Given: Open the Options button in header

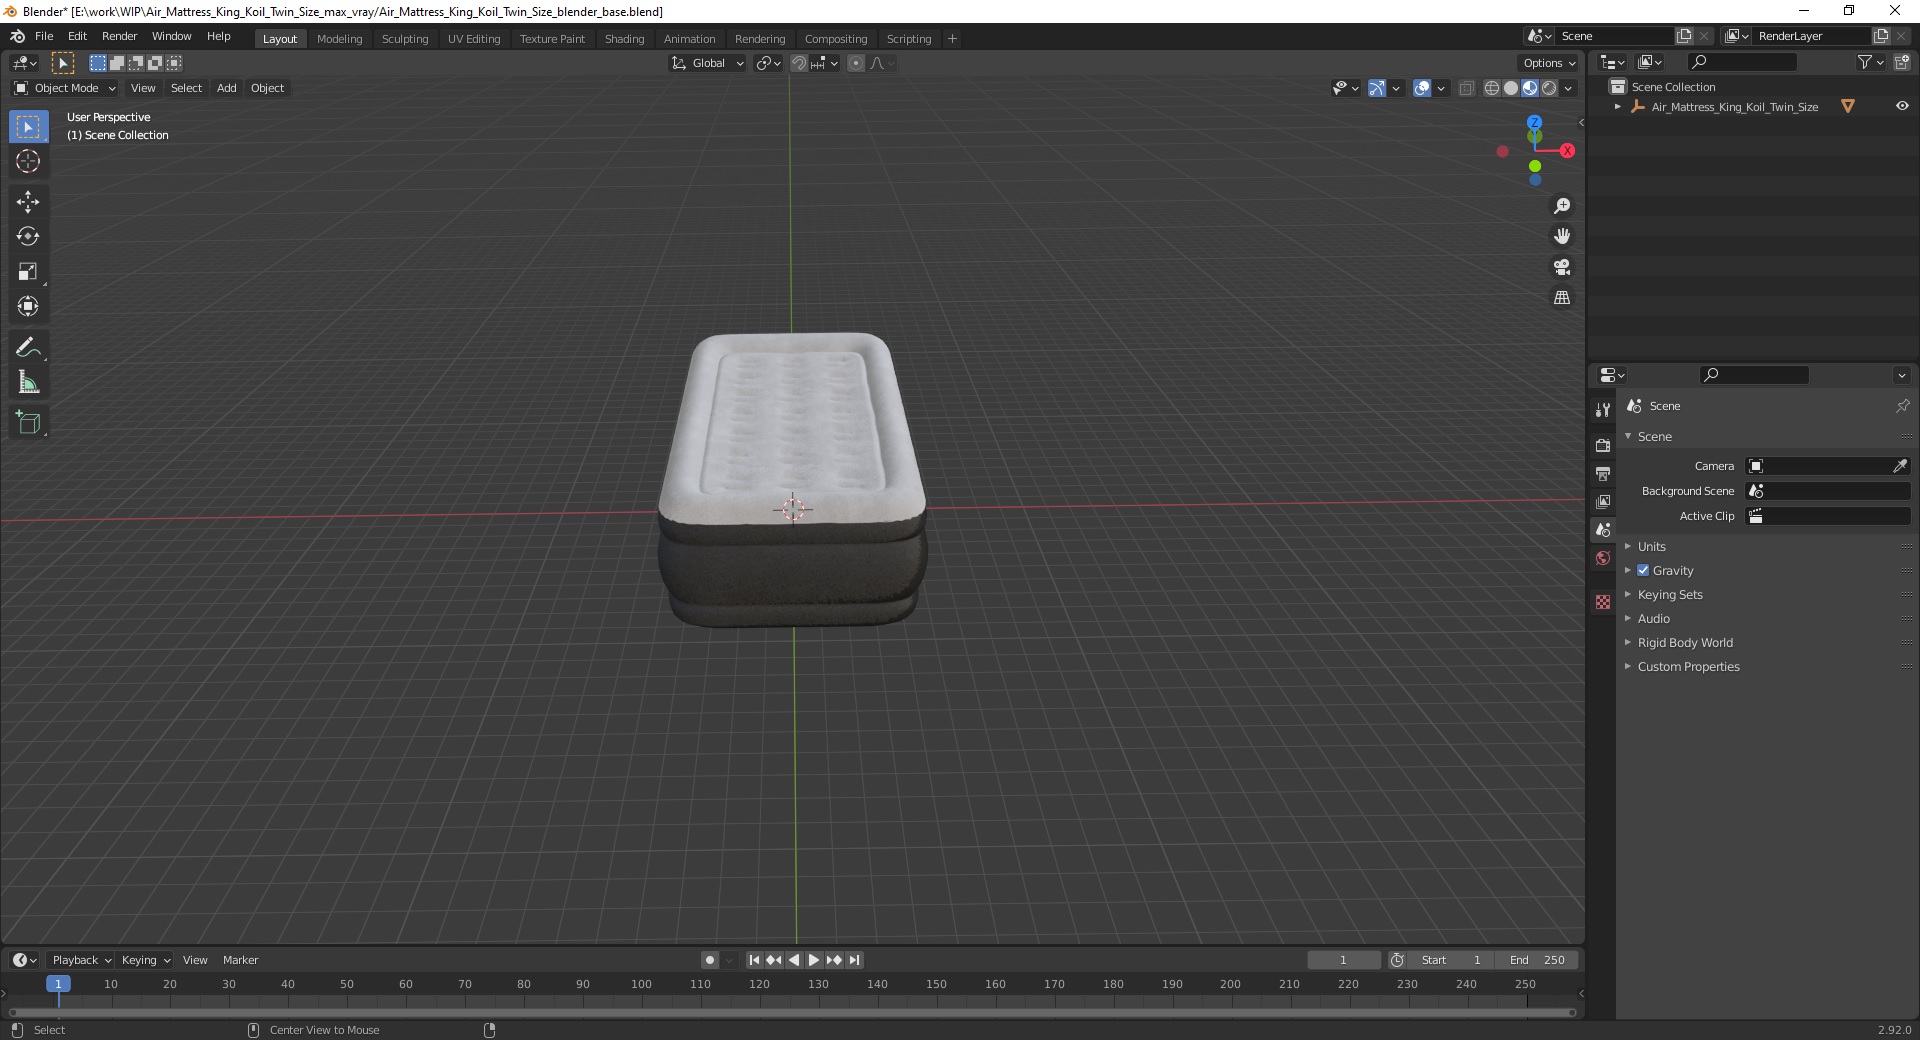Looking at the screenshot, I should pyautogui.click(x=1548, y=63).
